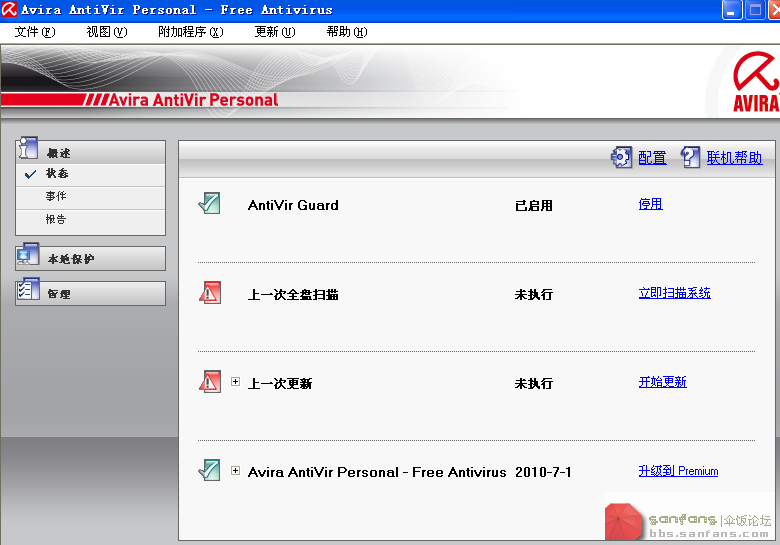Expand the 本地保护 sidebar section

tap(91, 259)
